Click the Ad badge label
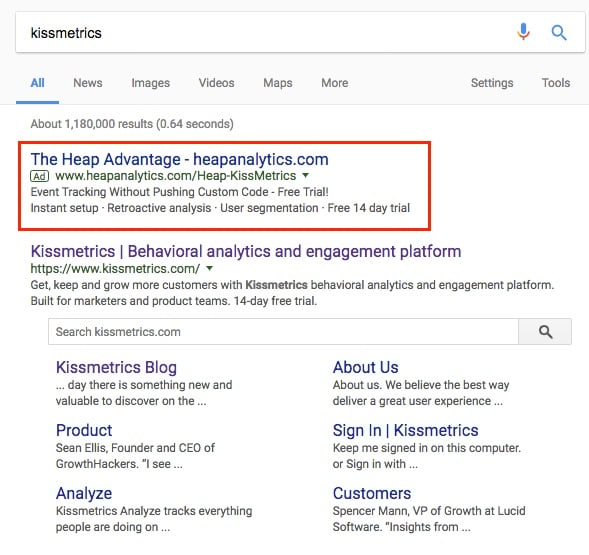This screenshot has height=555, width=589. click(x=39, y=176)
